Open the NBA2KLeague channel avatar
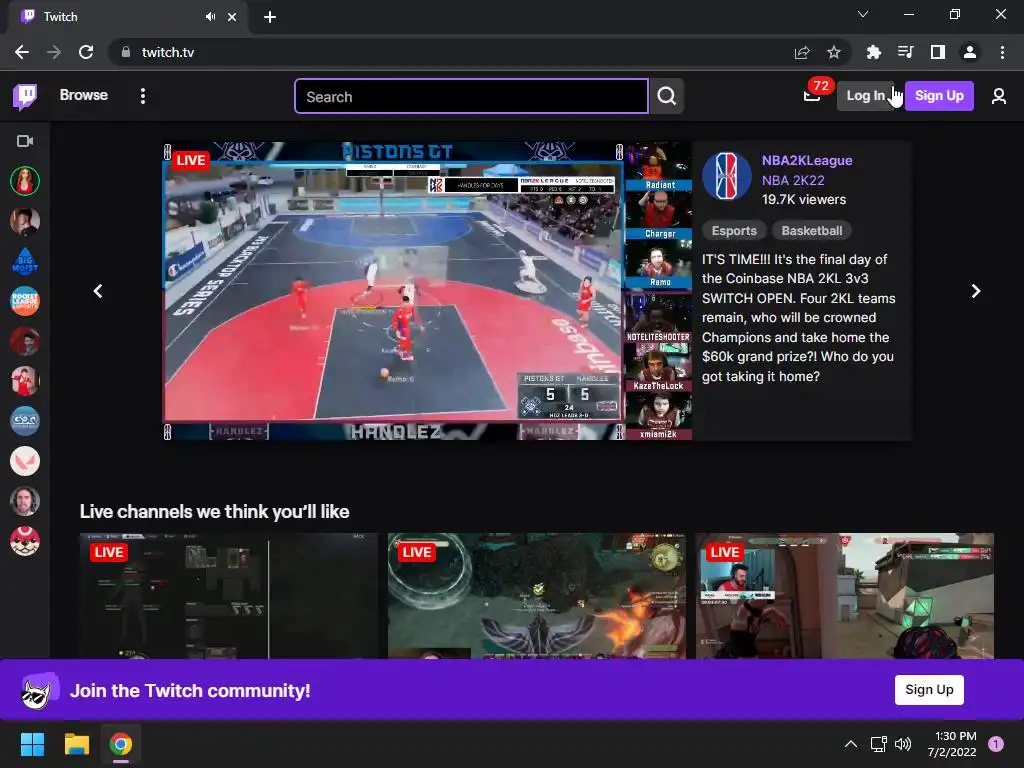Image resolution: width=1024 pixels, height=768 pixels. click(x=727, y=176)
